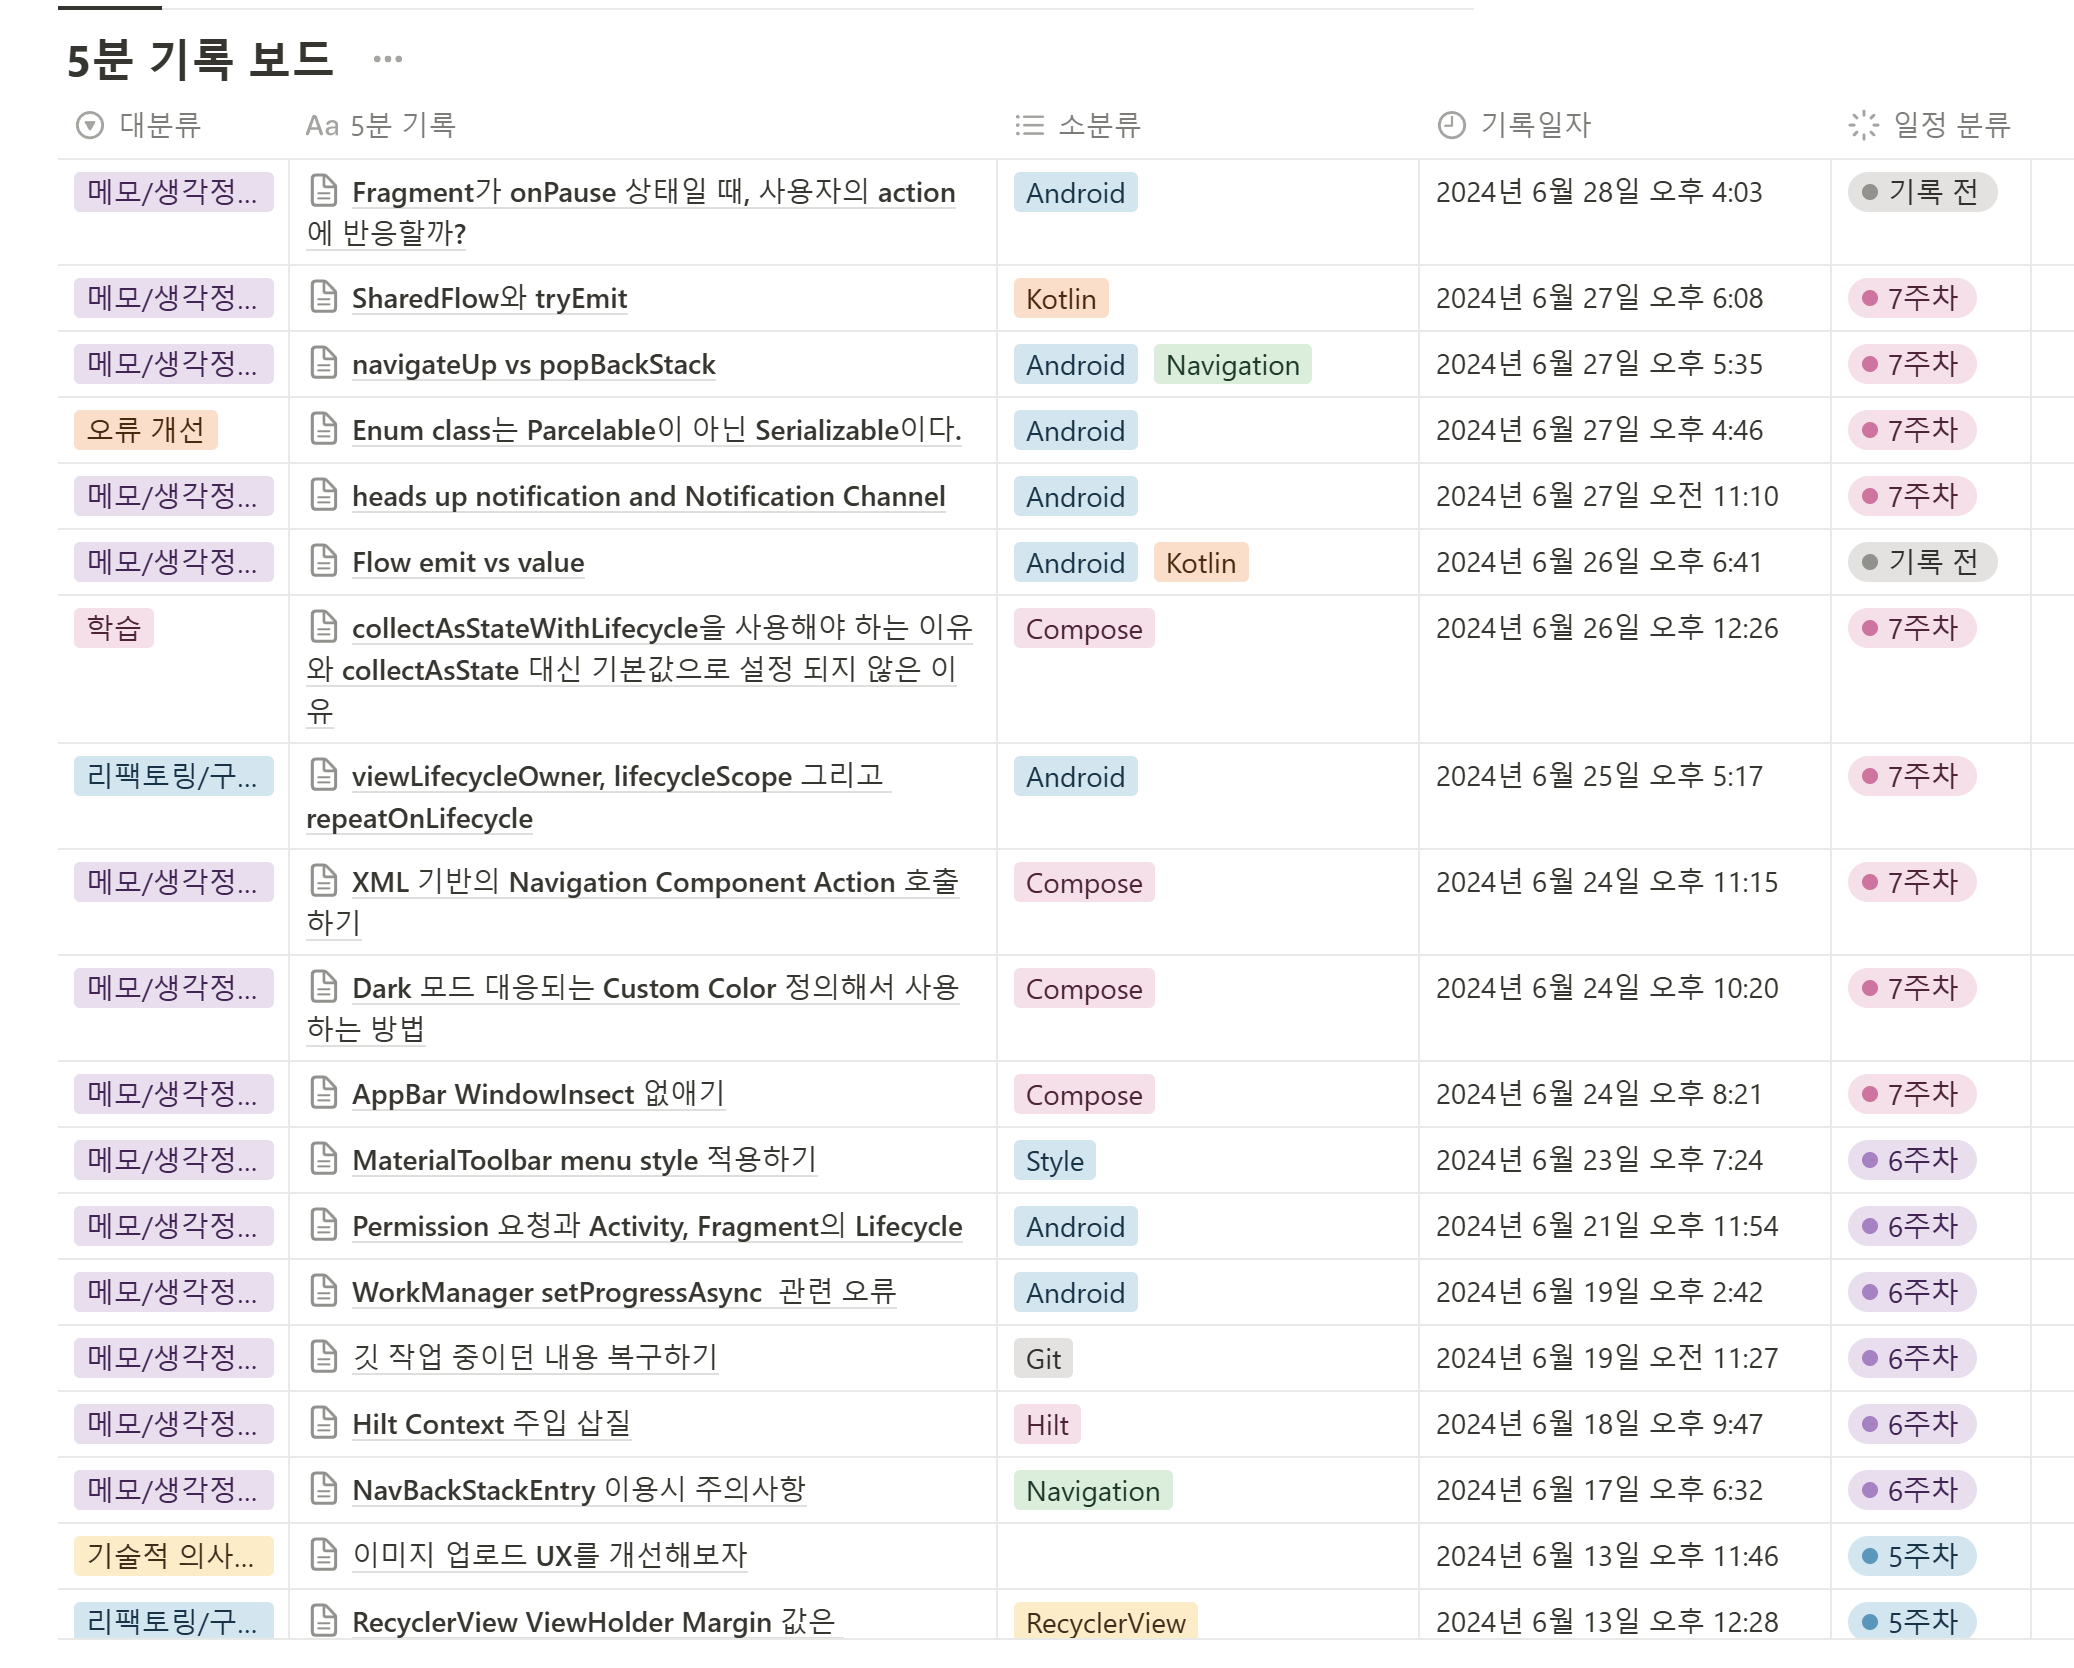This screenshot has height=1668, width=2074.
Task: Click page icon beside Hilt Context 주입 삽질
Action: tap(323, 1423)
